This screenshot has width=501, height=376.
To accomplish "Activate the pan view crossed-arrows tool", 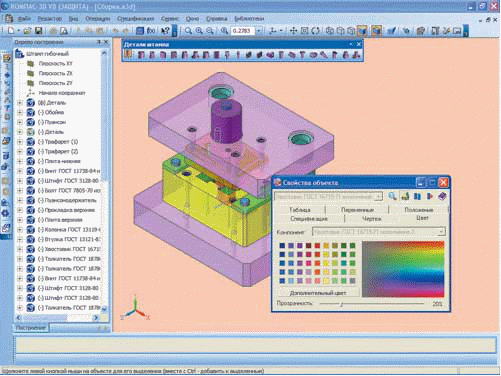I will click(x=293, y=31).
